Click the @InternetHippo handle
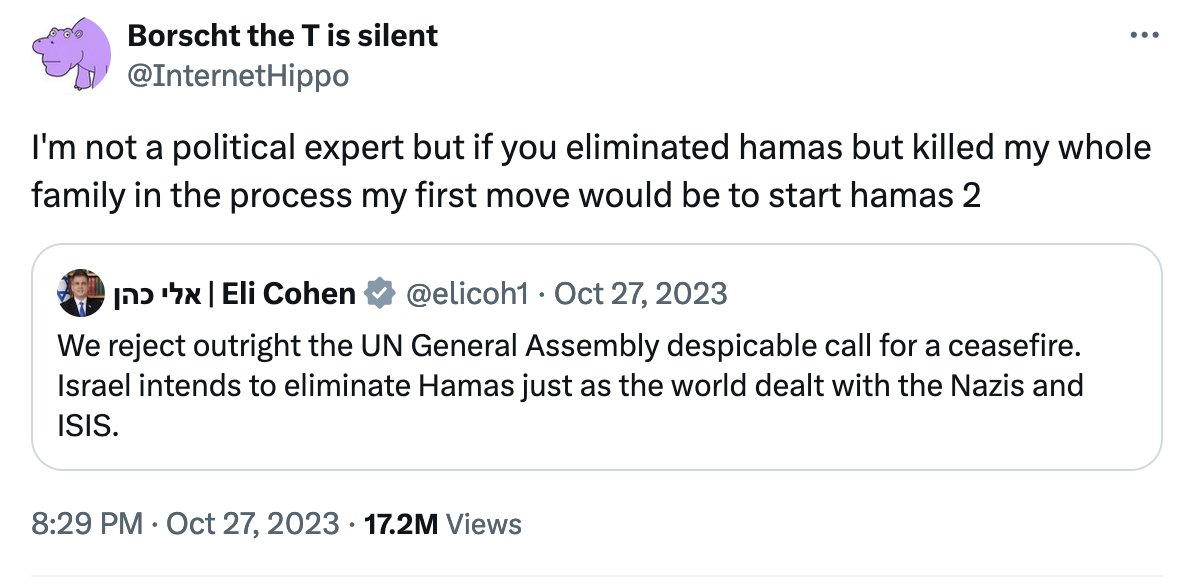This screenshot has width=1180, height=584. [238, 75]
